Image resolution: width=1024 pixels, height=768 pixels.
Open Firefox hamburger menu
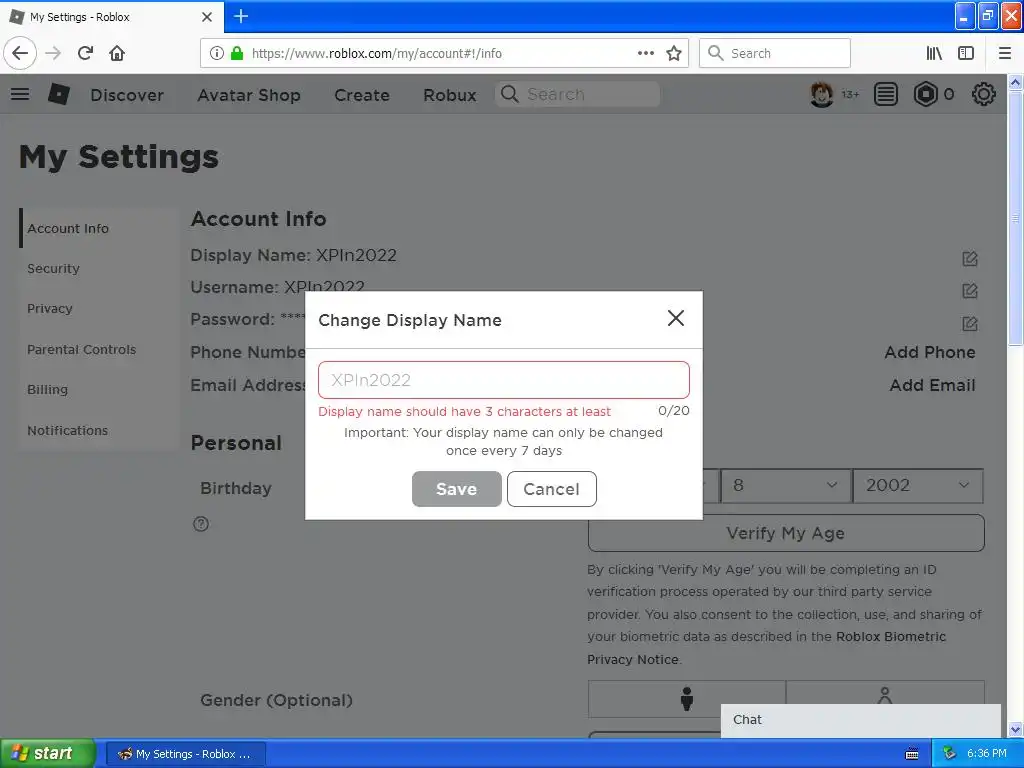pos(1005,54)
